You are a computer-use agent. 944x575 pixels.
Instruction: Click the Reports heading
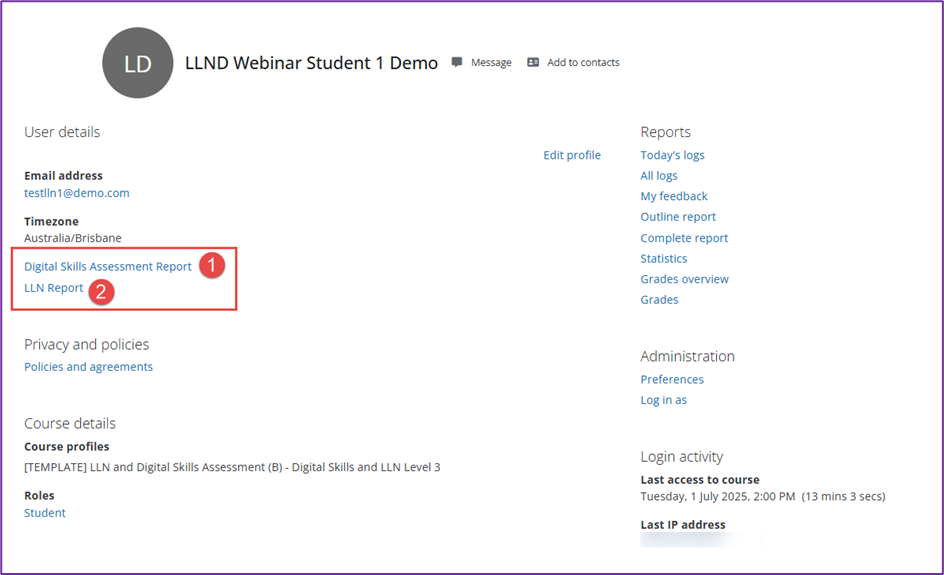665,132
